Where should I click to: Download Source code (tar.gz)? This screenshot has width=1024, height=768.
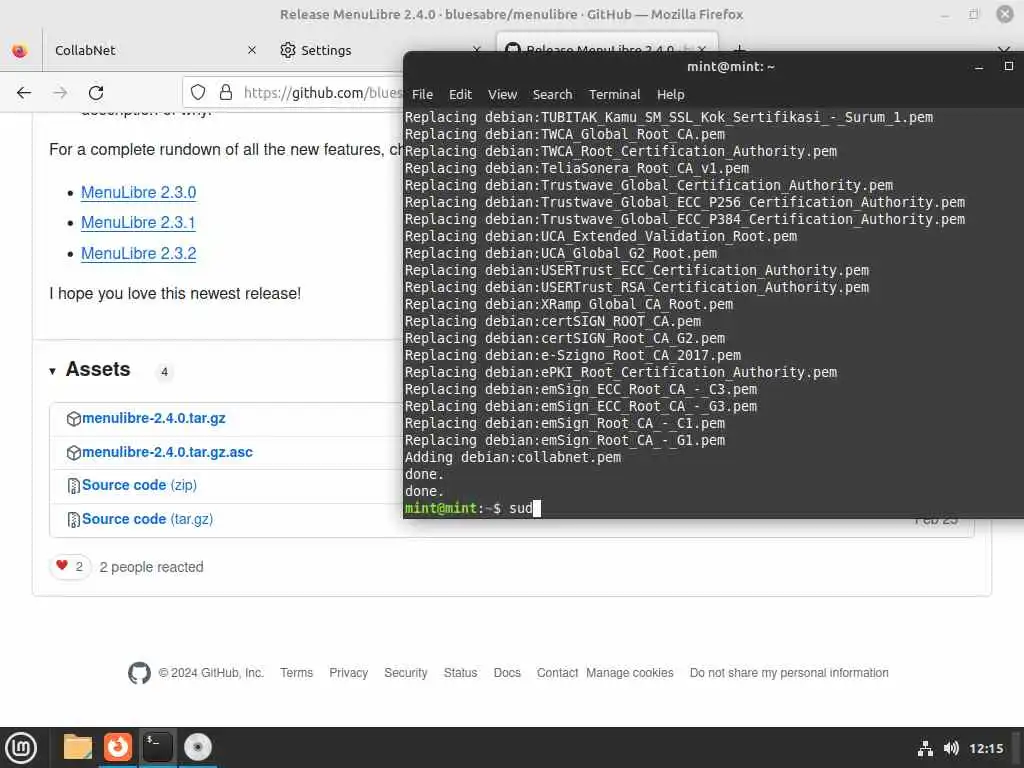(x=148, y=519)
